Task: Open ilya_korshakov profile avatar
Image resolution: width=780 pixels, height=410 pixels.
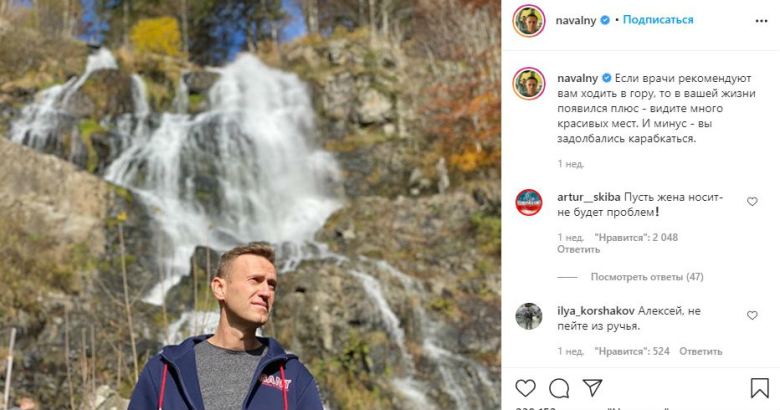Action: coord(528,316)
